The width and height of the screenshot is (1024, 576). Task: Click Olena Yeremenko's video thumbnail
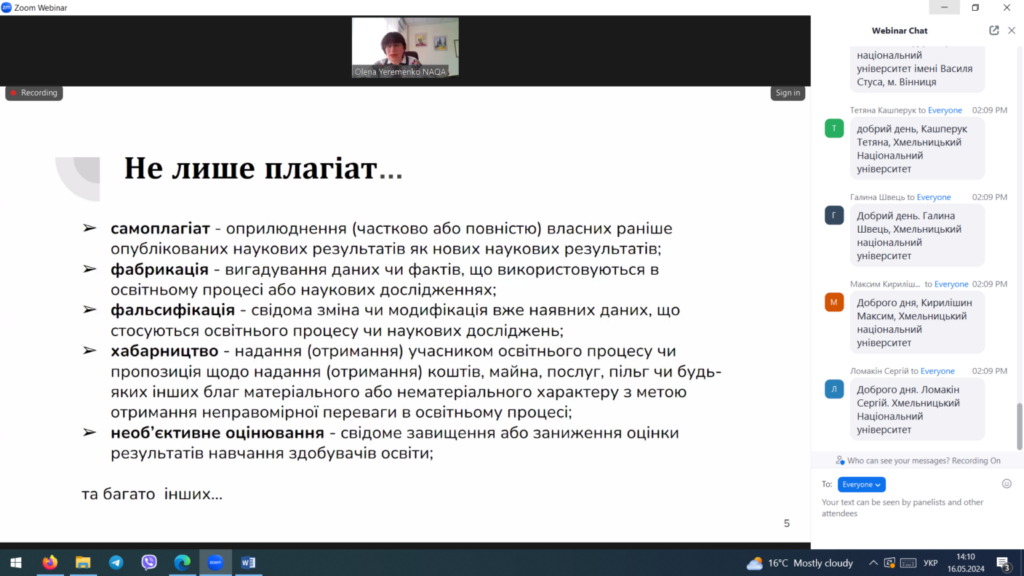tap(405, 47)
